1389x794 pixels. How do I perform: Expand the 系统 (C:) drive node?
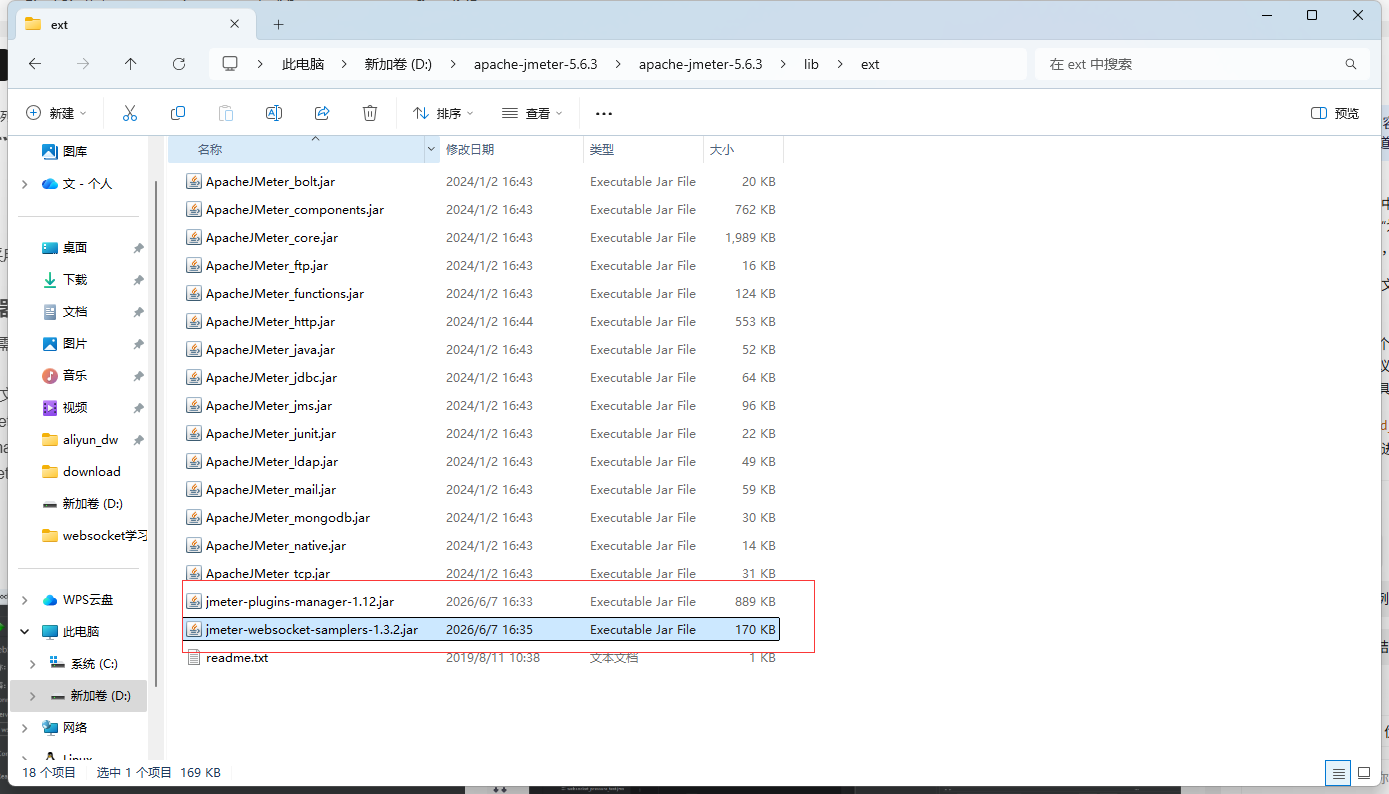tap(33, 664)
